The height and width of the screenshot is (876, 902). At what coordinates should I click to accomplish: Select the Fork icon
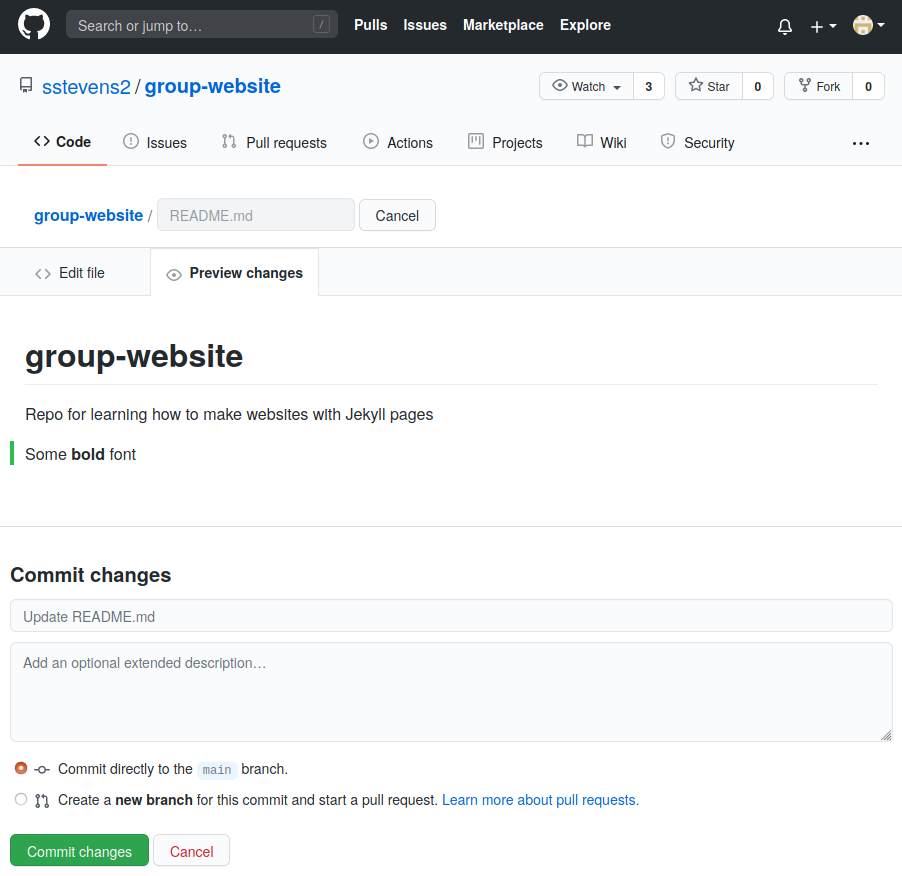[805, 86]
